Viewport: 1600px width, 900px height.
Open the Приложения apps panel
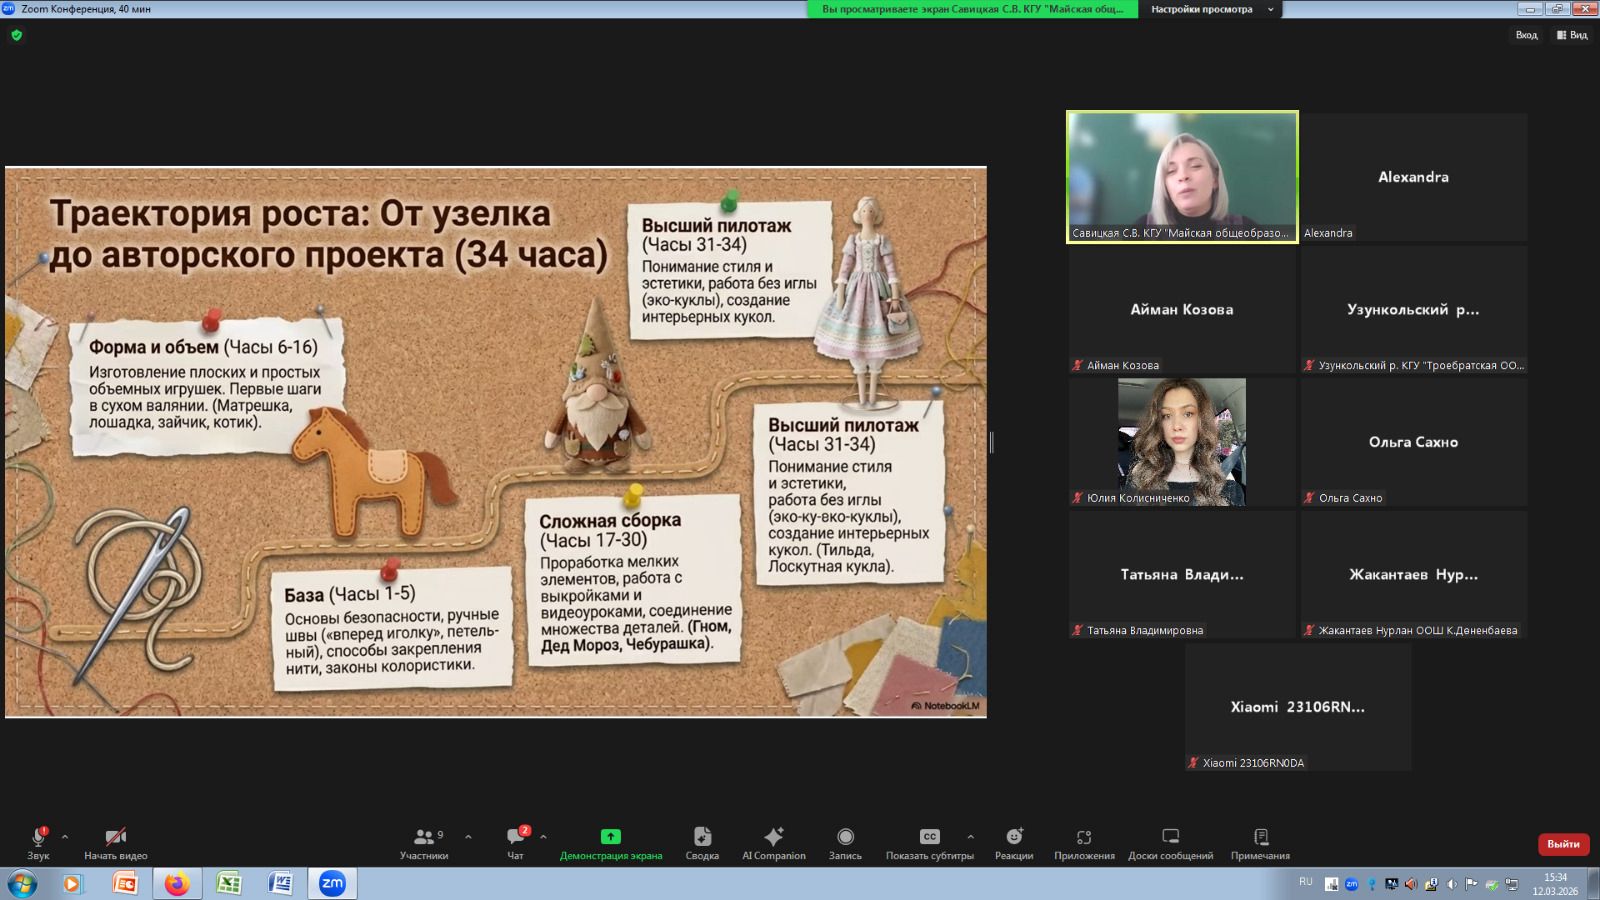[1084, 837]
